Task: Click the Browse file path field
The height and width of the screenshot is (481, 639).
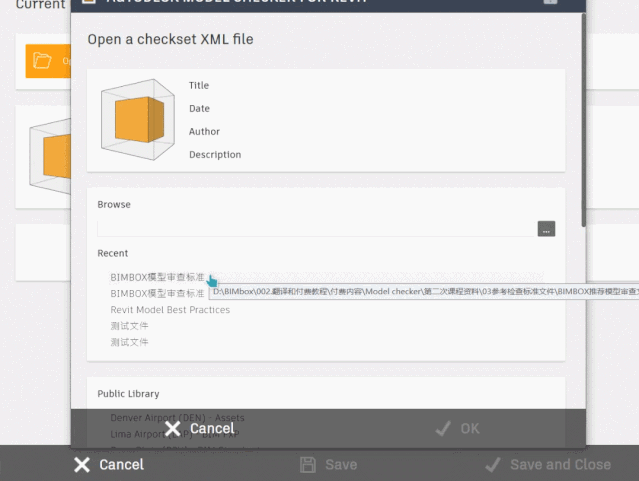Action: coord(315,229)
